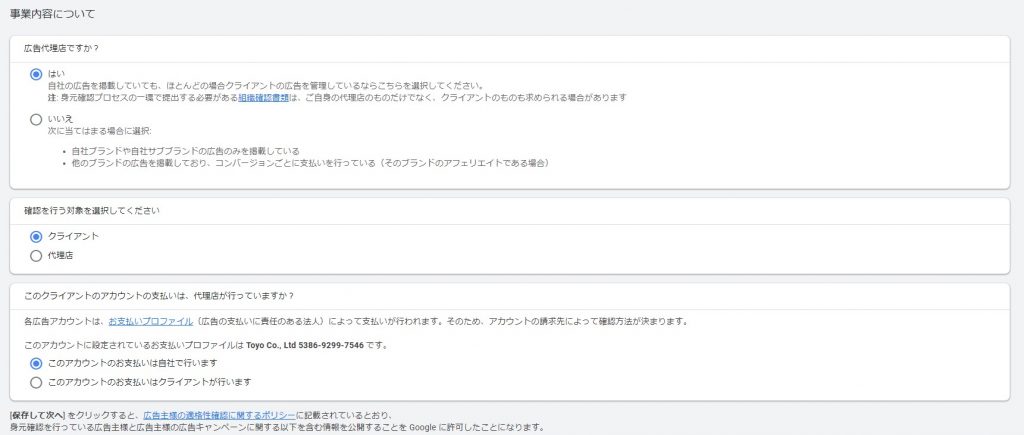Select このアカウントのお支払いはクライアントが行います option
Image resolution: width=1024 pixels, height=435 pixels.
[x=36, y=382]
